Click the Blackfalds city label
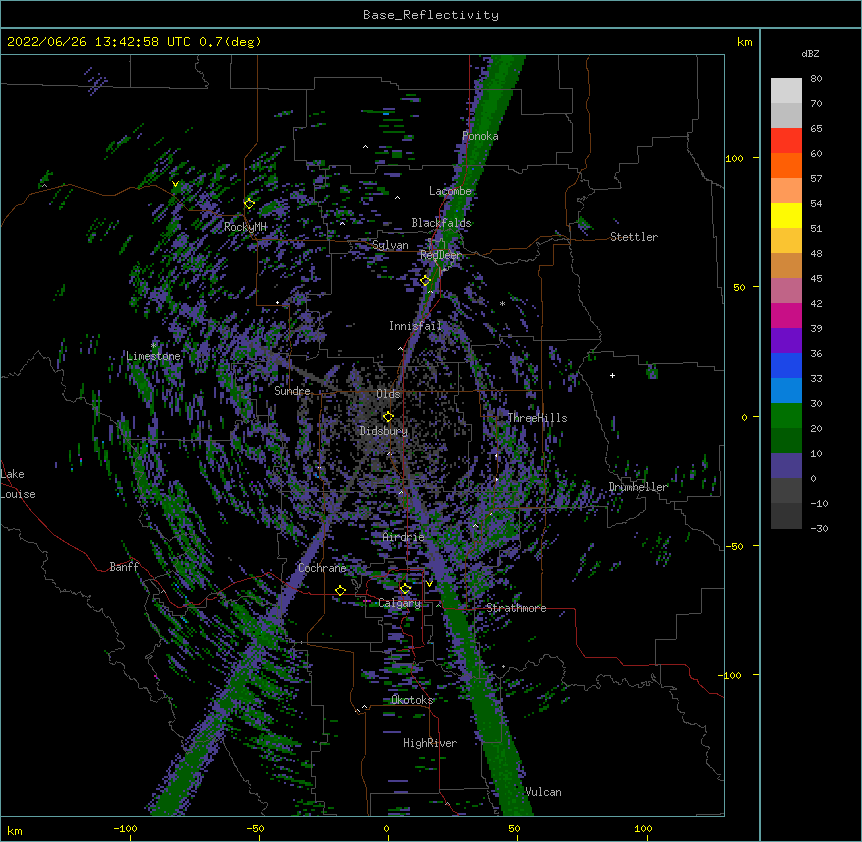 coord(441,223)
